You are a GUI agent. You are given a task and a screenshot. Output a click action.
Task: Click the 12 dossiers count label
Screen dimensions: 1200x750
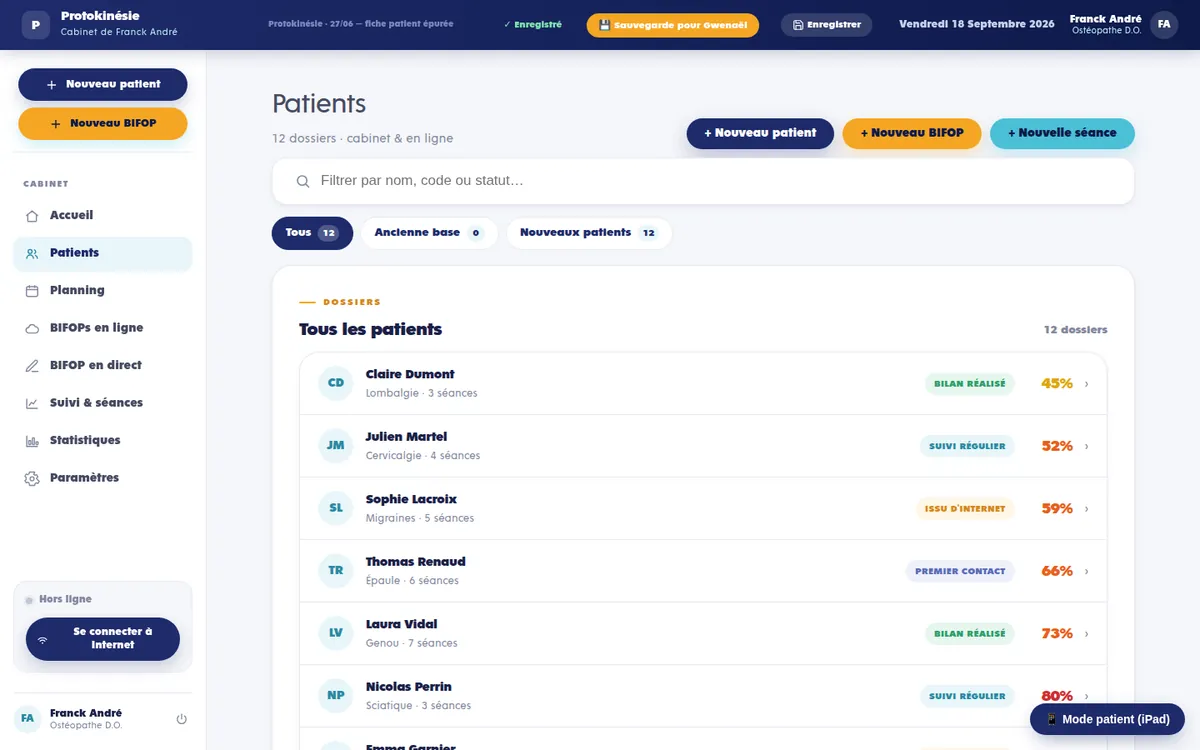click(x=1075, y=330)
